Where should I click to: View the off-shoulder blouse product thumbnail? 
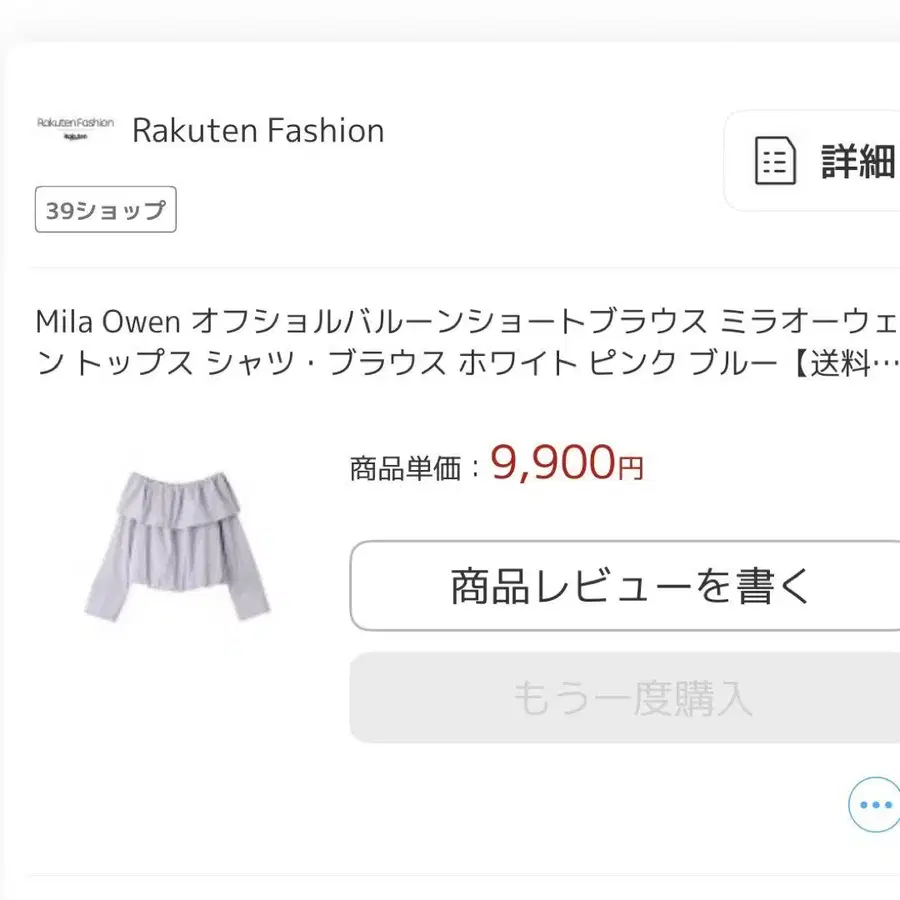click(177, 545)
